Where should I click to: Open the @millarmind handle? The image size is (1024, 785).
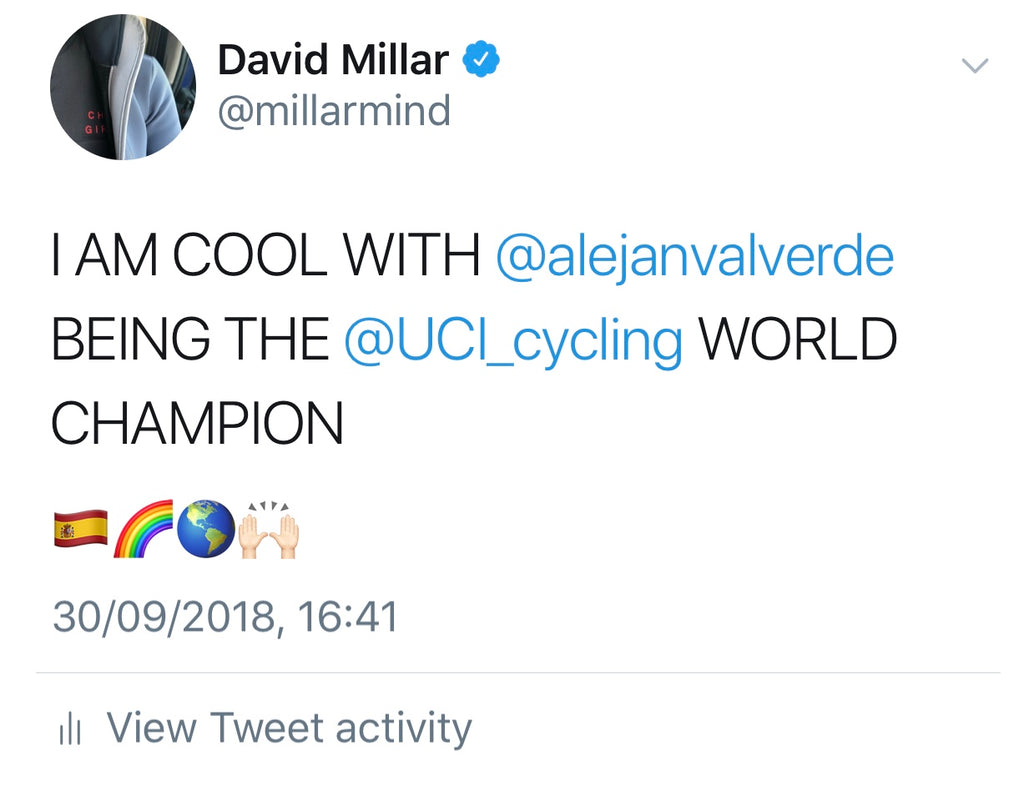[x=334, y=110]
